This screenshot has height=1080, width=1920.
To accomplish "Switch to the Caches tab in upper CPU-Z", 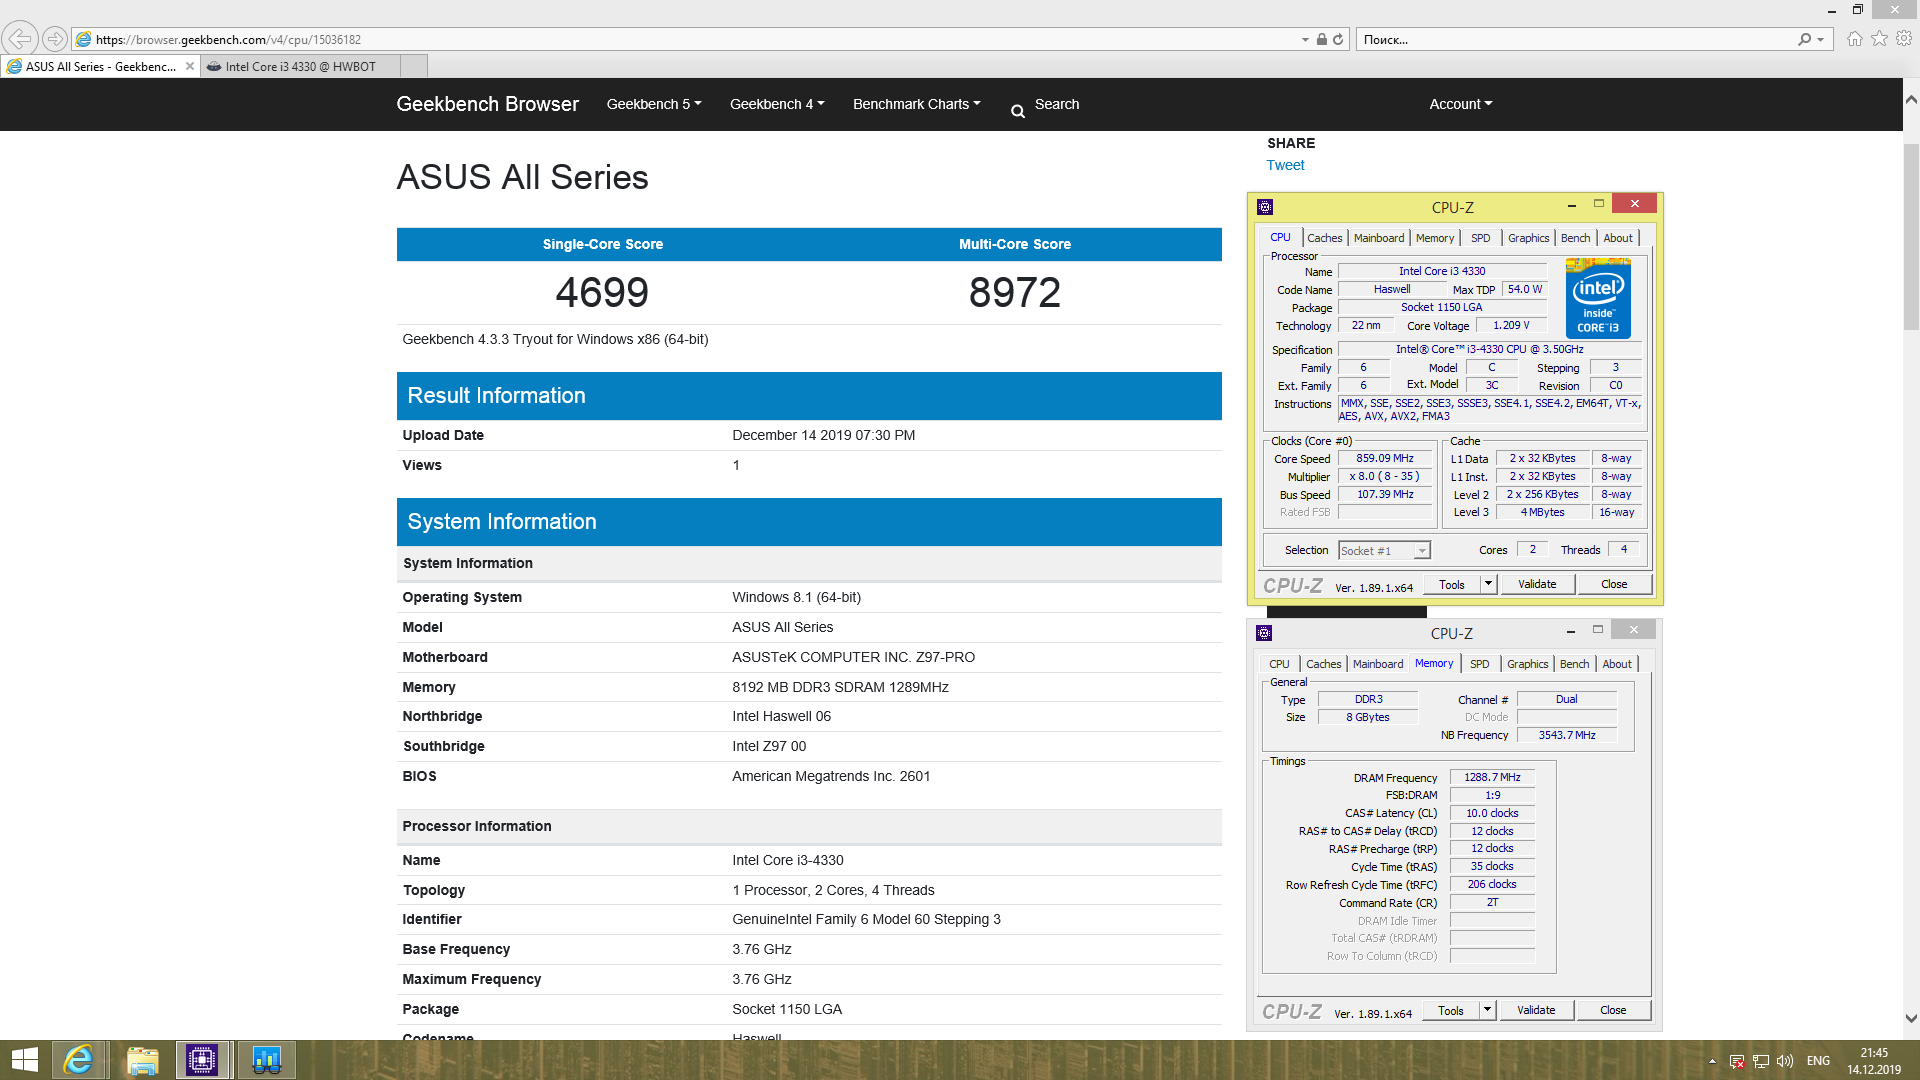I will coord(1325,238).
